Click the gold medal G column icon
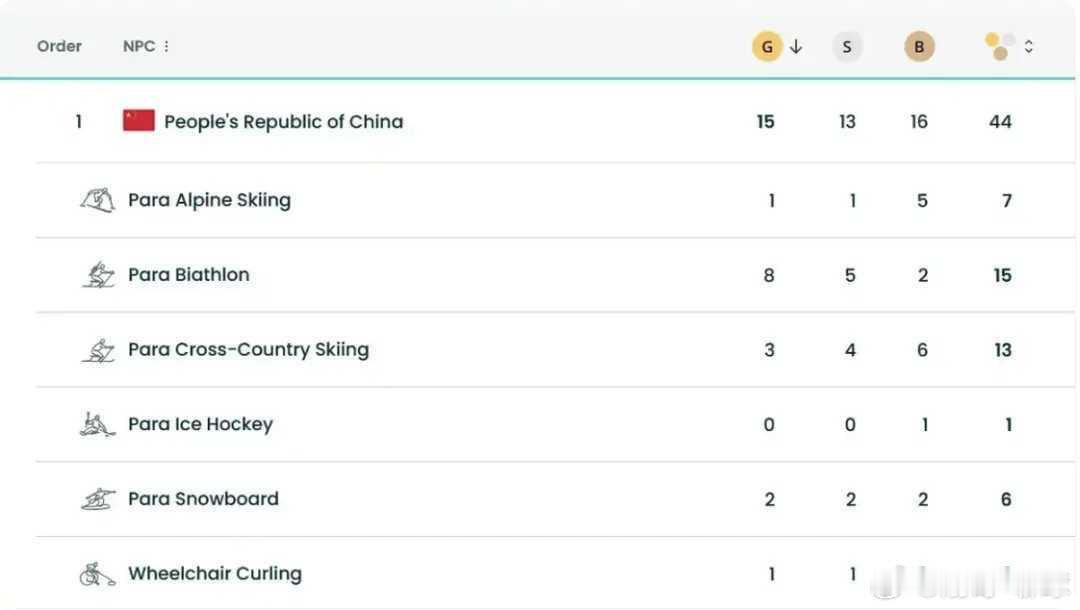Image resolution: width=1080 pixels, height=610 pixels. (767, 46)
